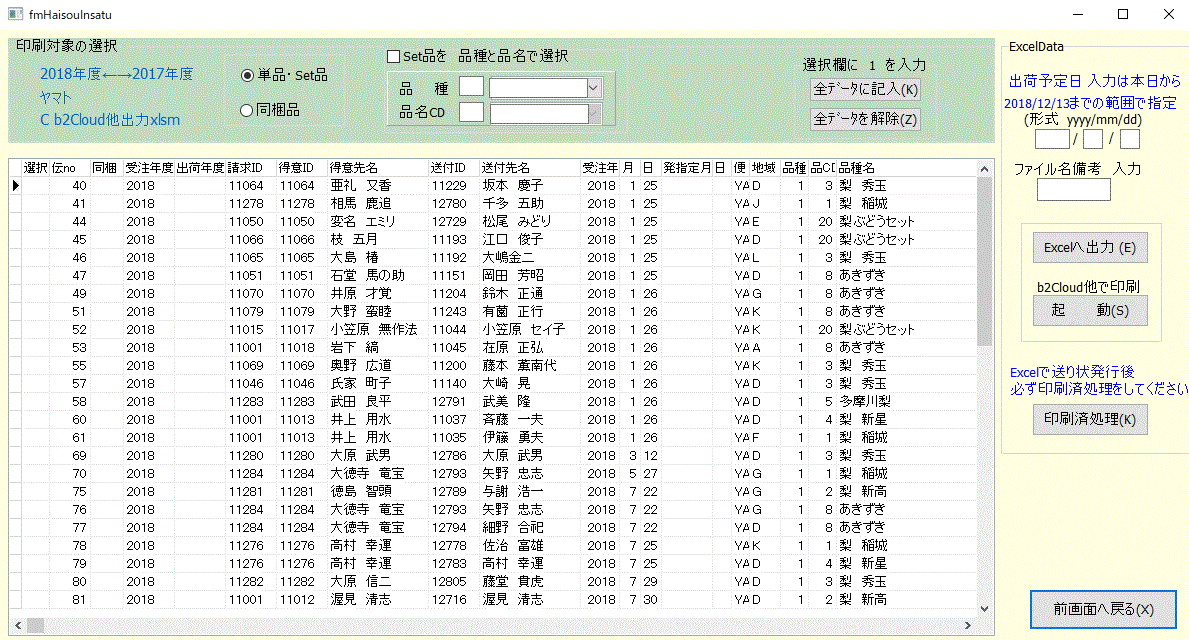Viewport: 1189px width, 640px height.
Task: Click the month field of shipping date
Action: click(x=1093, y=139)
